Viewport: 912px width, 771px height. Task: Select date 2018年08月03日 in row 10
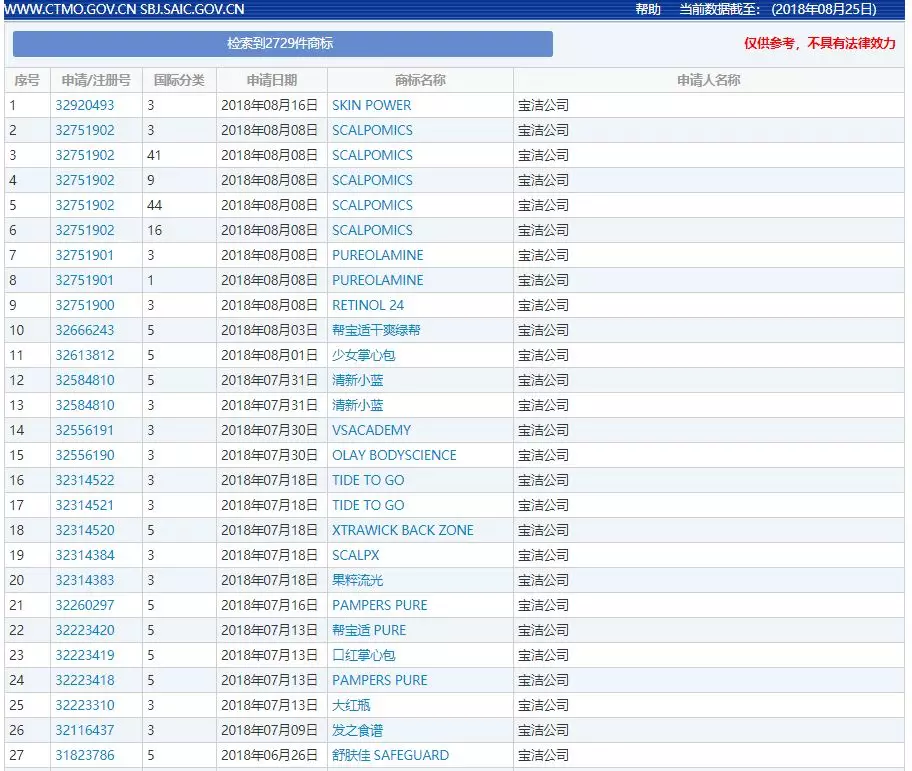point(269,330)
